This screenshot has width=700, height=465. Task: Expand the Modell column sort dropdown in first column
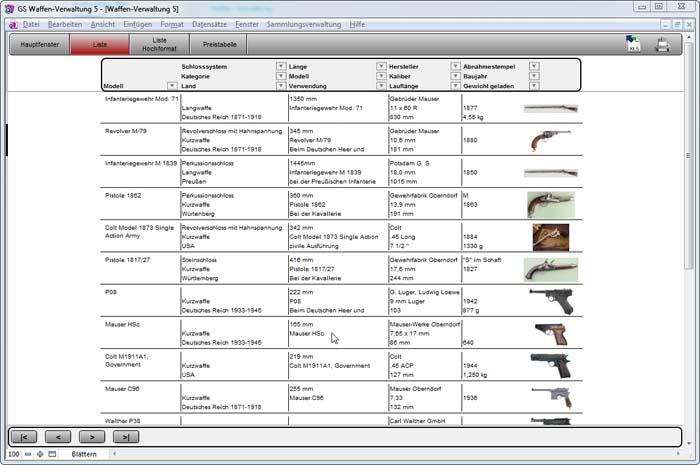(x=171, y=86)
